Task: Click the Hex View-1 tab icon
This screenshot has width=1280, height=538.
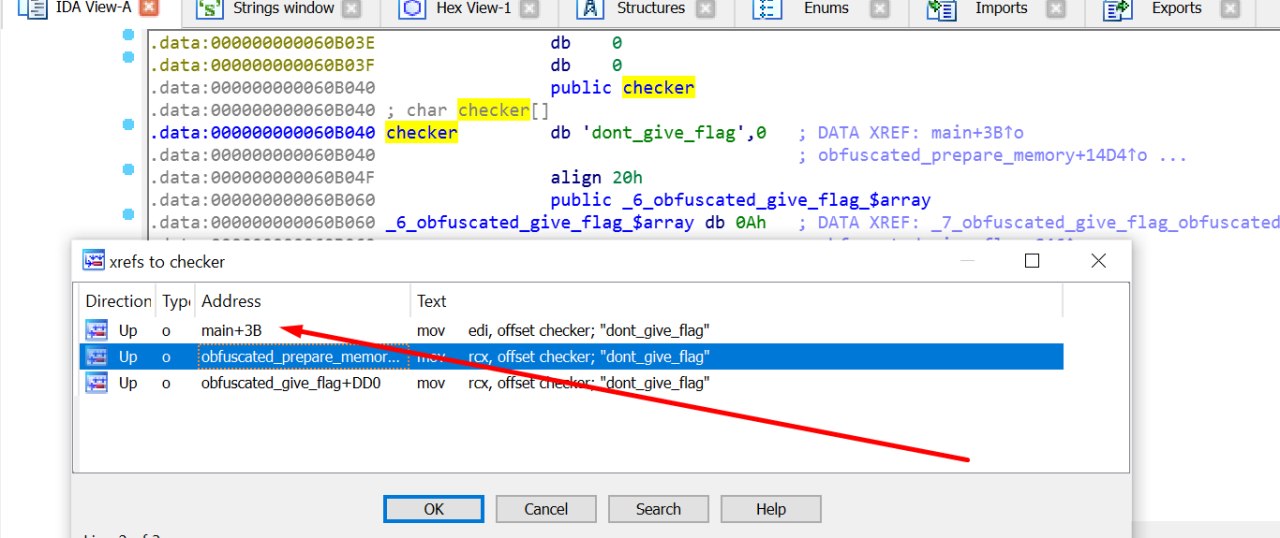Action: tap(412, 9)
